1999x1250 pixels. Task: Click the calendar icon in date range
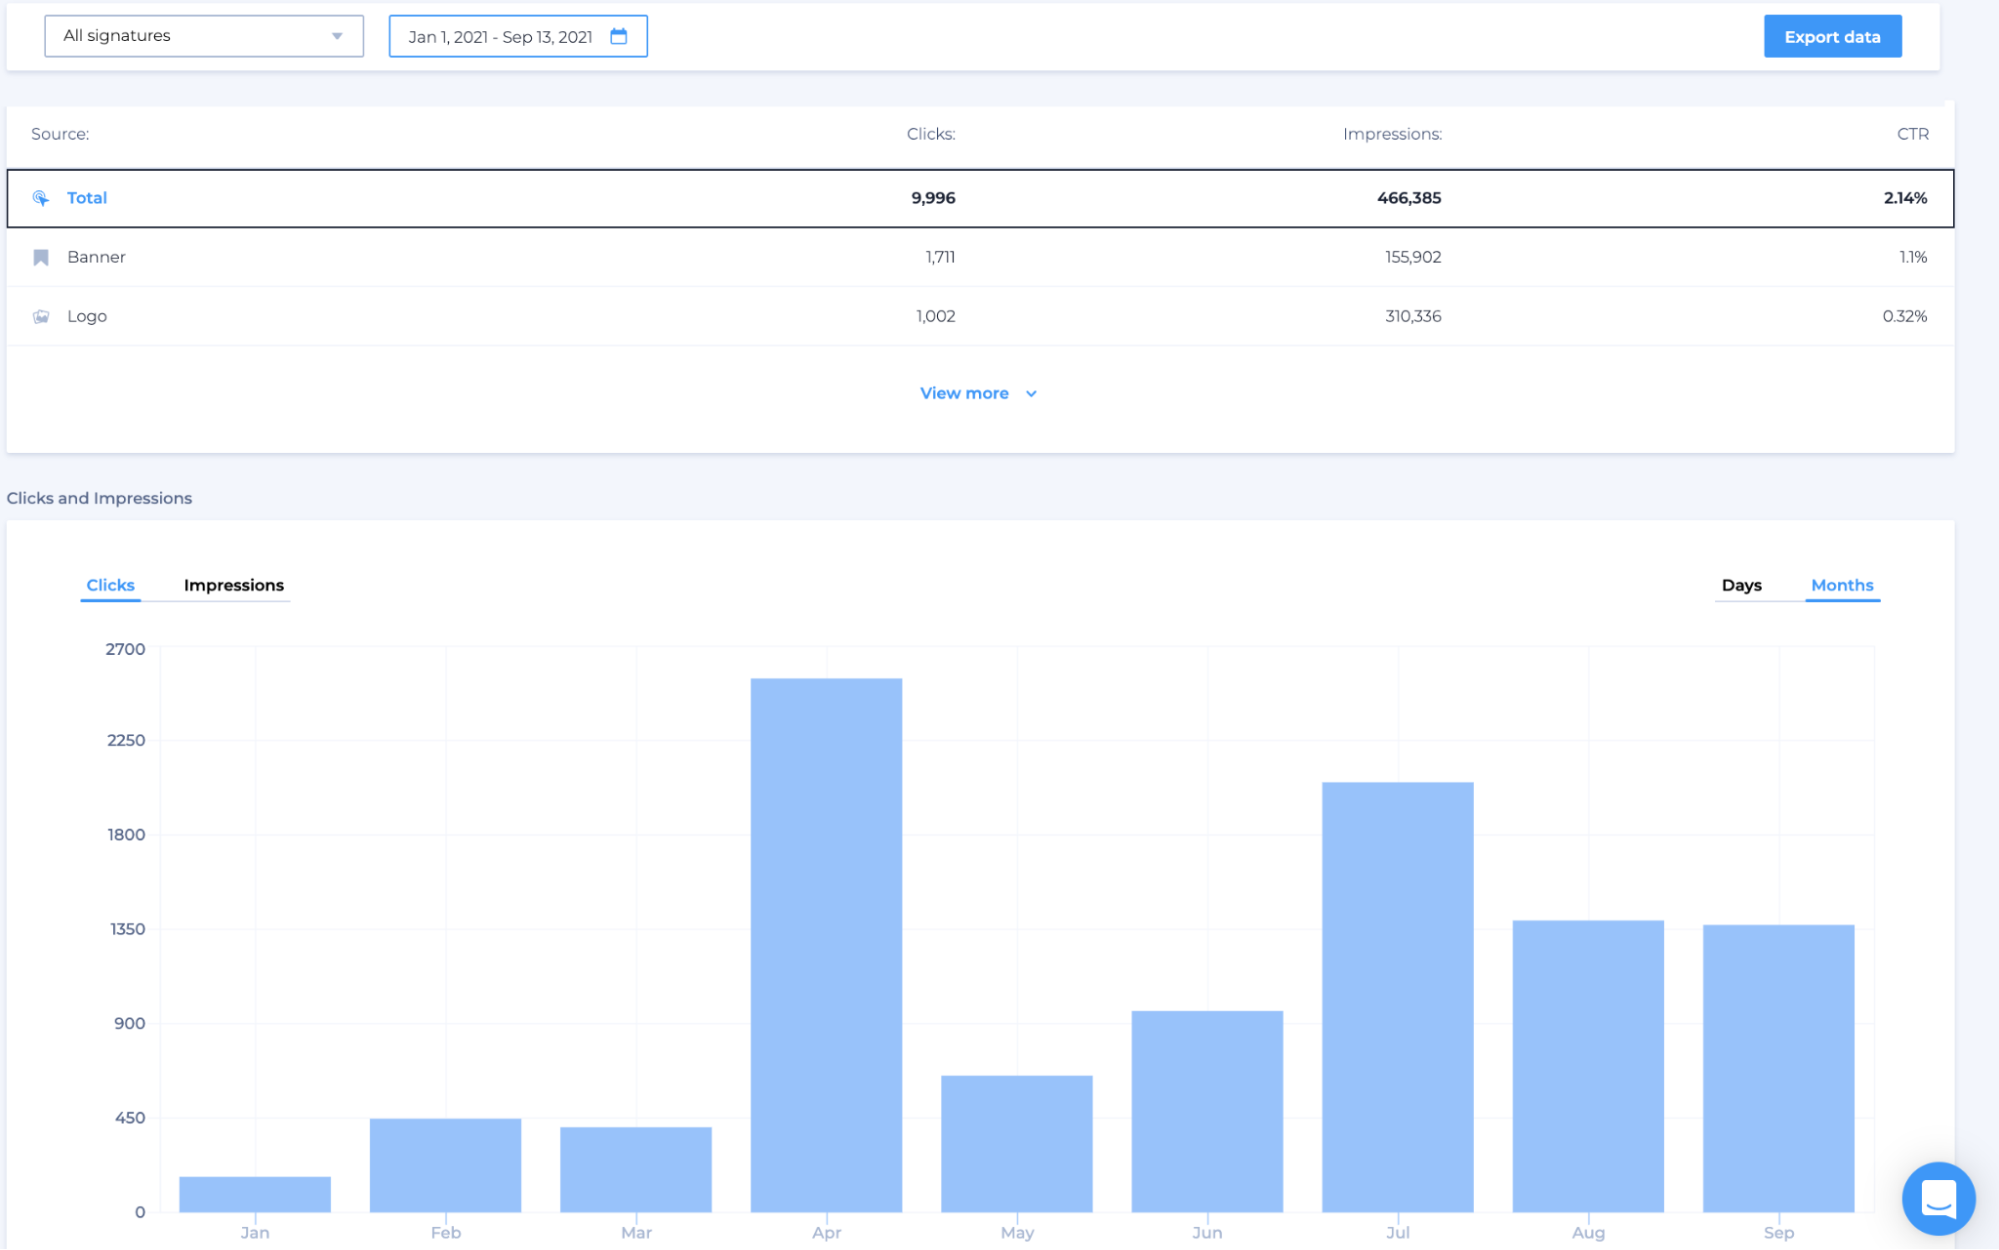tap(619, 36)
